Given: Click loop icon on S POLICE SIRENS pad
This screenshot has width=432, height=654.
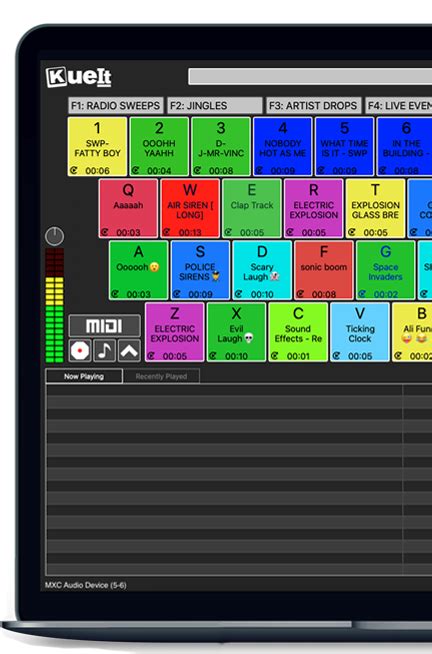Looking at the screenshot, I should (177, 294).
